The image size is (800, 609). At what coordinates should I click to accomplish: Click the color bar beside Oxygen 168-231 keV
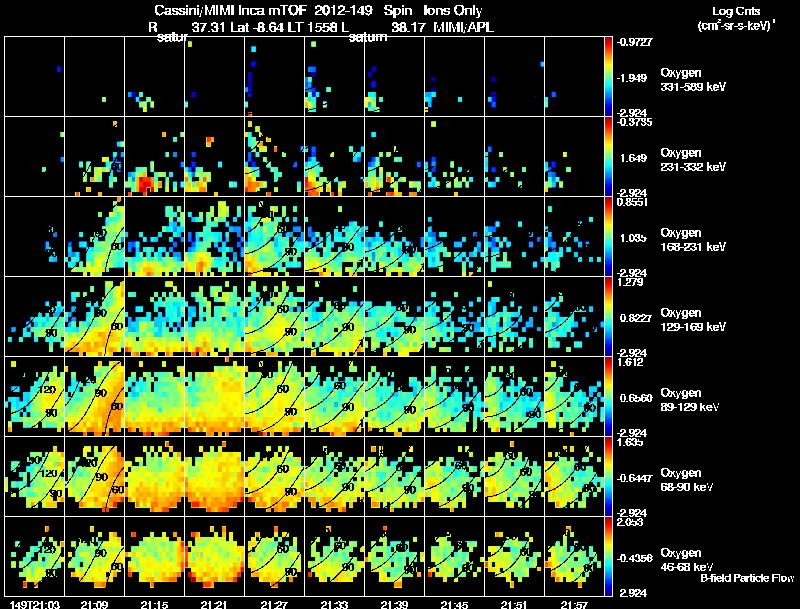point(608,237)
